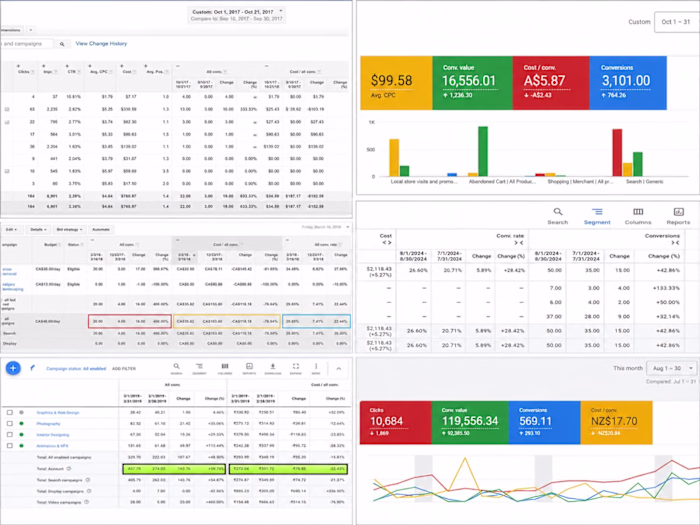Viewport: 700px width, 525px height.
Task: Open the Oct 1 – 31 date selector
Action: [677, 22]
